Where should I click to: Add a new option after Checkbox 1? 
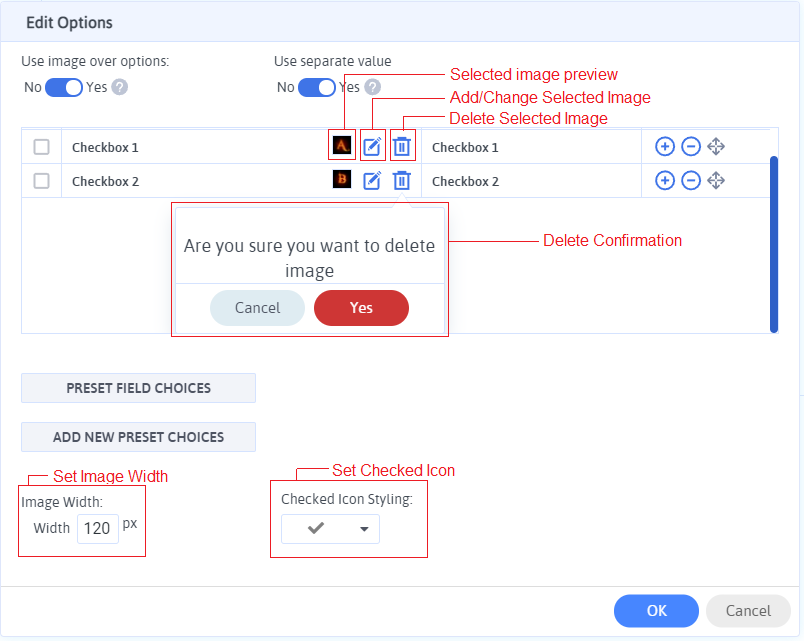pyautogui.click(x=664, y=147)
